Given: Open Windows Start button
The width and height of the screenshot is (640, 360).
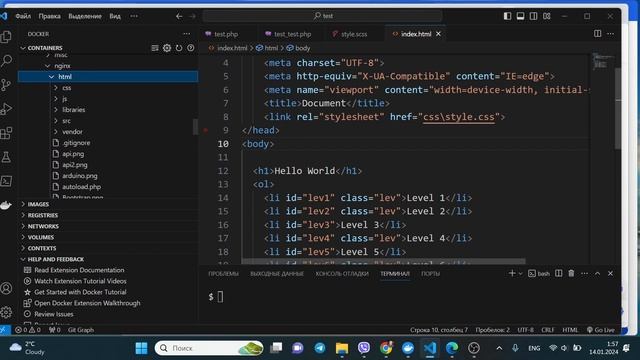Looking at the screenshot, I should pyautogui.click(x=141, y=348).
